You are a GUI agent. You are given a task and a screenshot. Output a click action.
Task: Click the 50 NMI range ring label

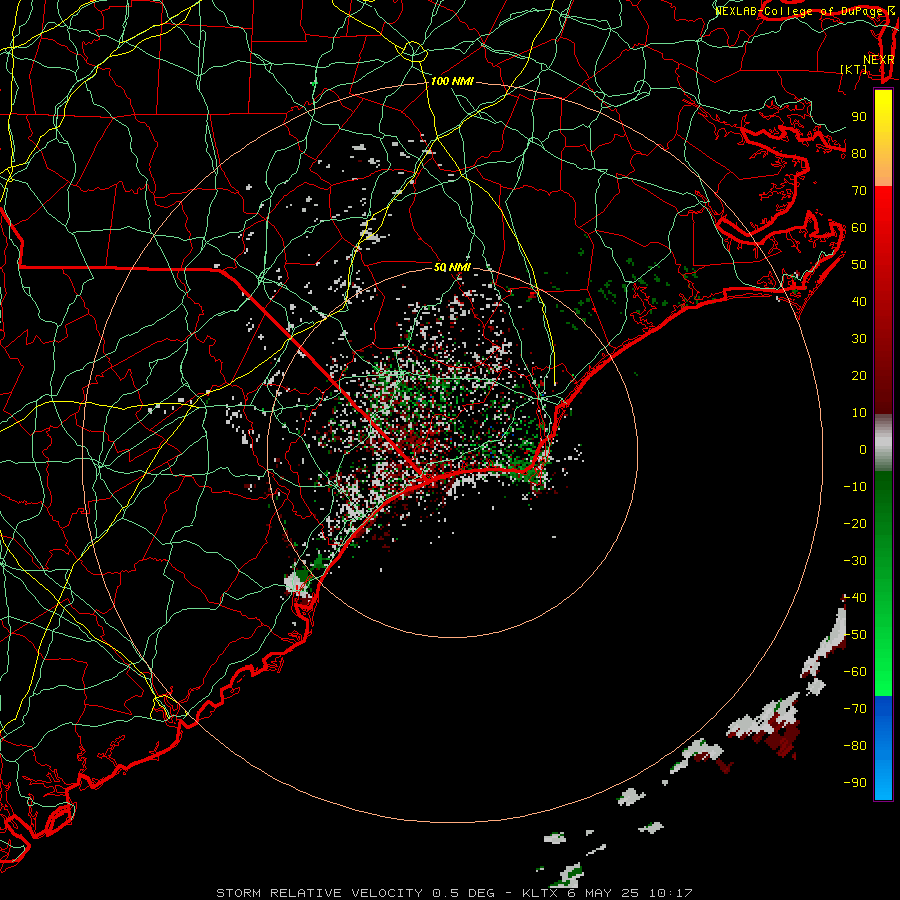452,267
